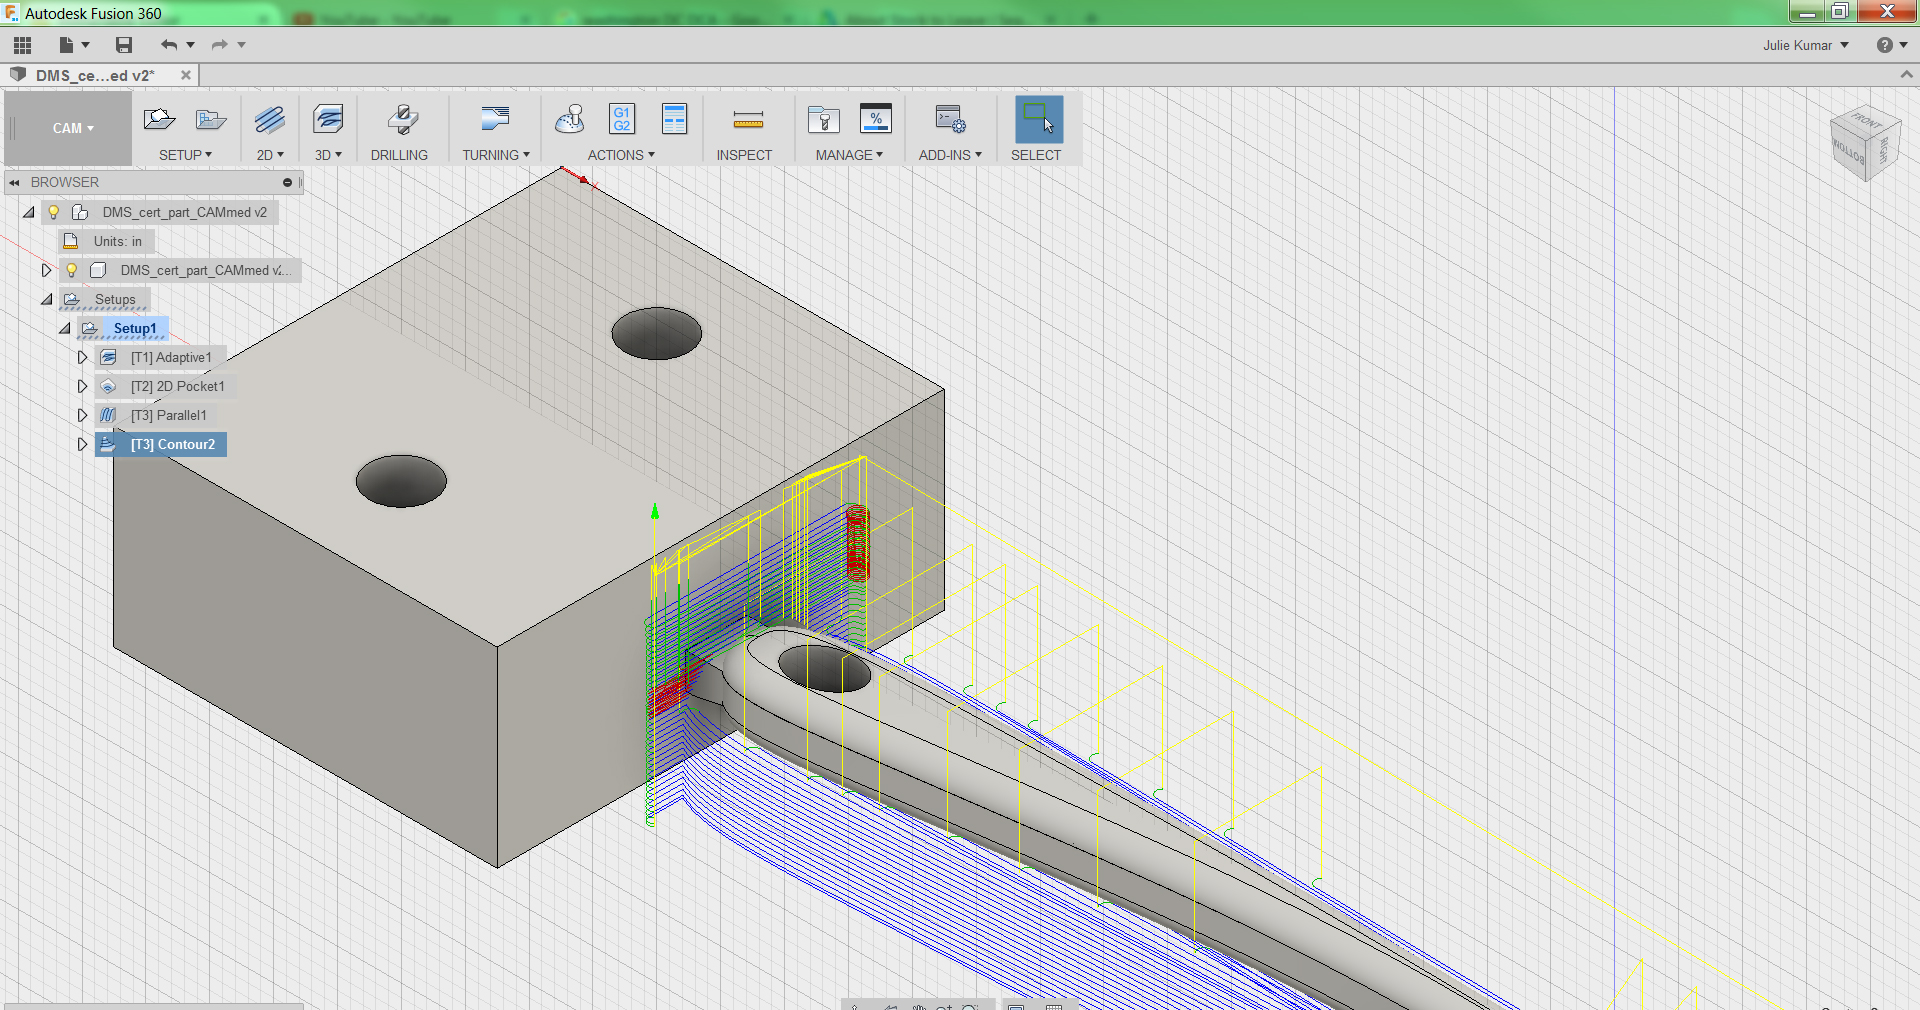Collapse the toolbar with the chevron
Image resolution: width=1920 pixels, height=1010 pixels.
pyautogui.click(x=1906, y=75)
